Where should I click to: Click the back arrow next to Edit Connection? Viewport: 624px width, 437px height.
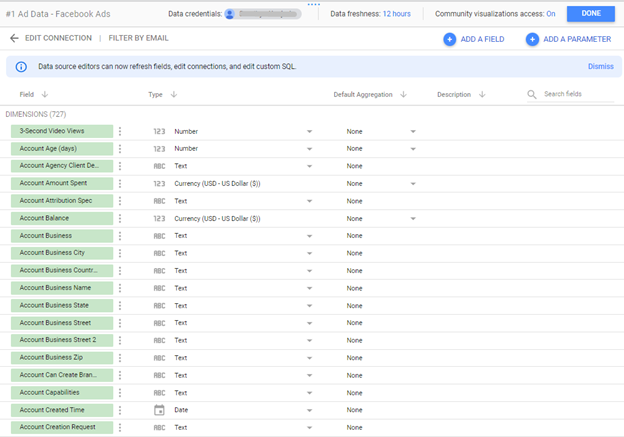pos(14,38)
